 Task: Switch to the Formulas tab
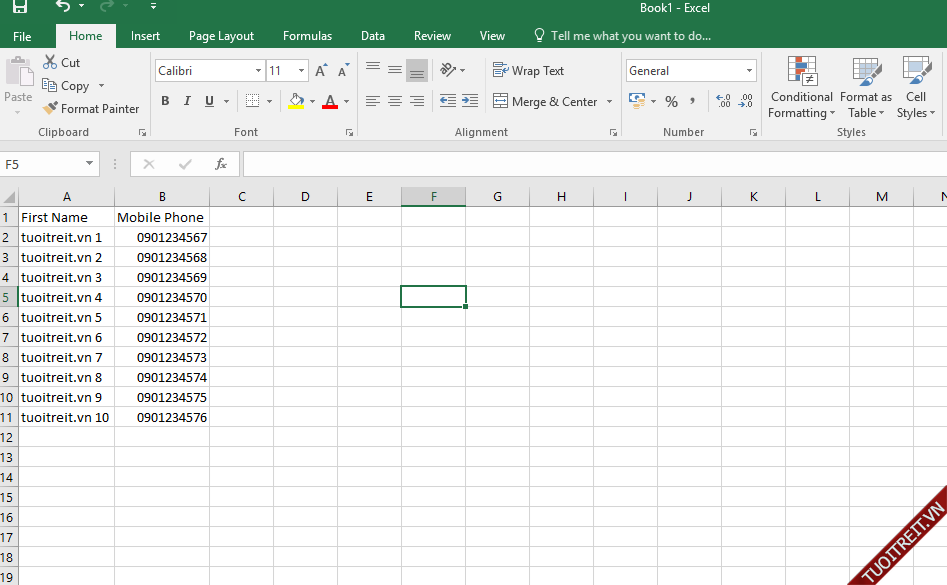(307, 36)
